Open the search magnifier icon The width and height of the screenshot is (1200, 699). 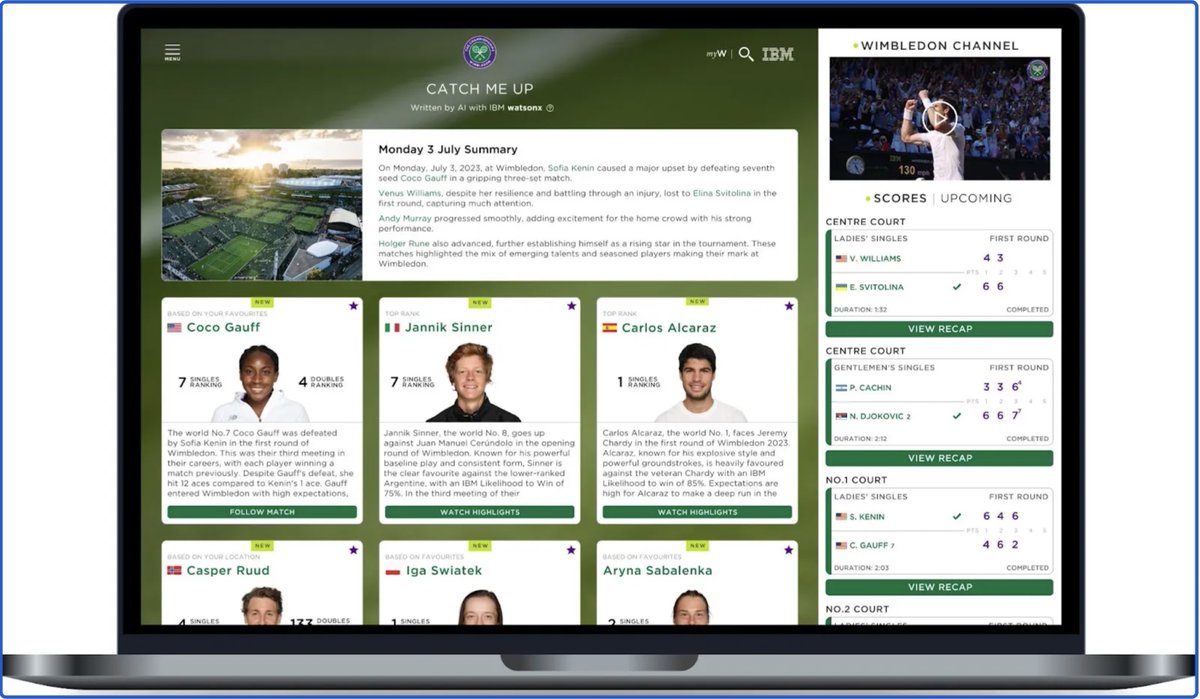[746, 54]
